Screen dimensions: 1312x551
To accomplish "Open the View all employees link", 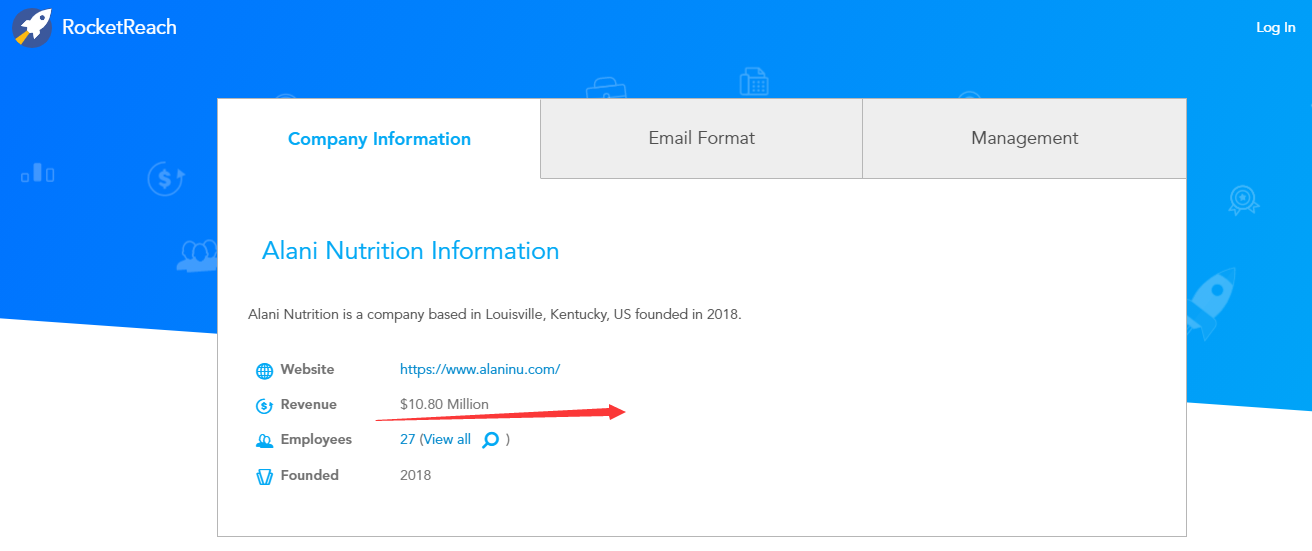I will pyautogui.click(x=447, y=439).
